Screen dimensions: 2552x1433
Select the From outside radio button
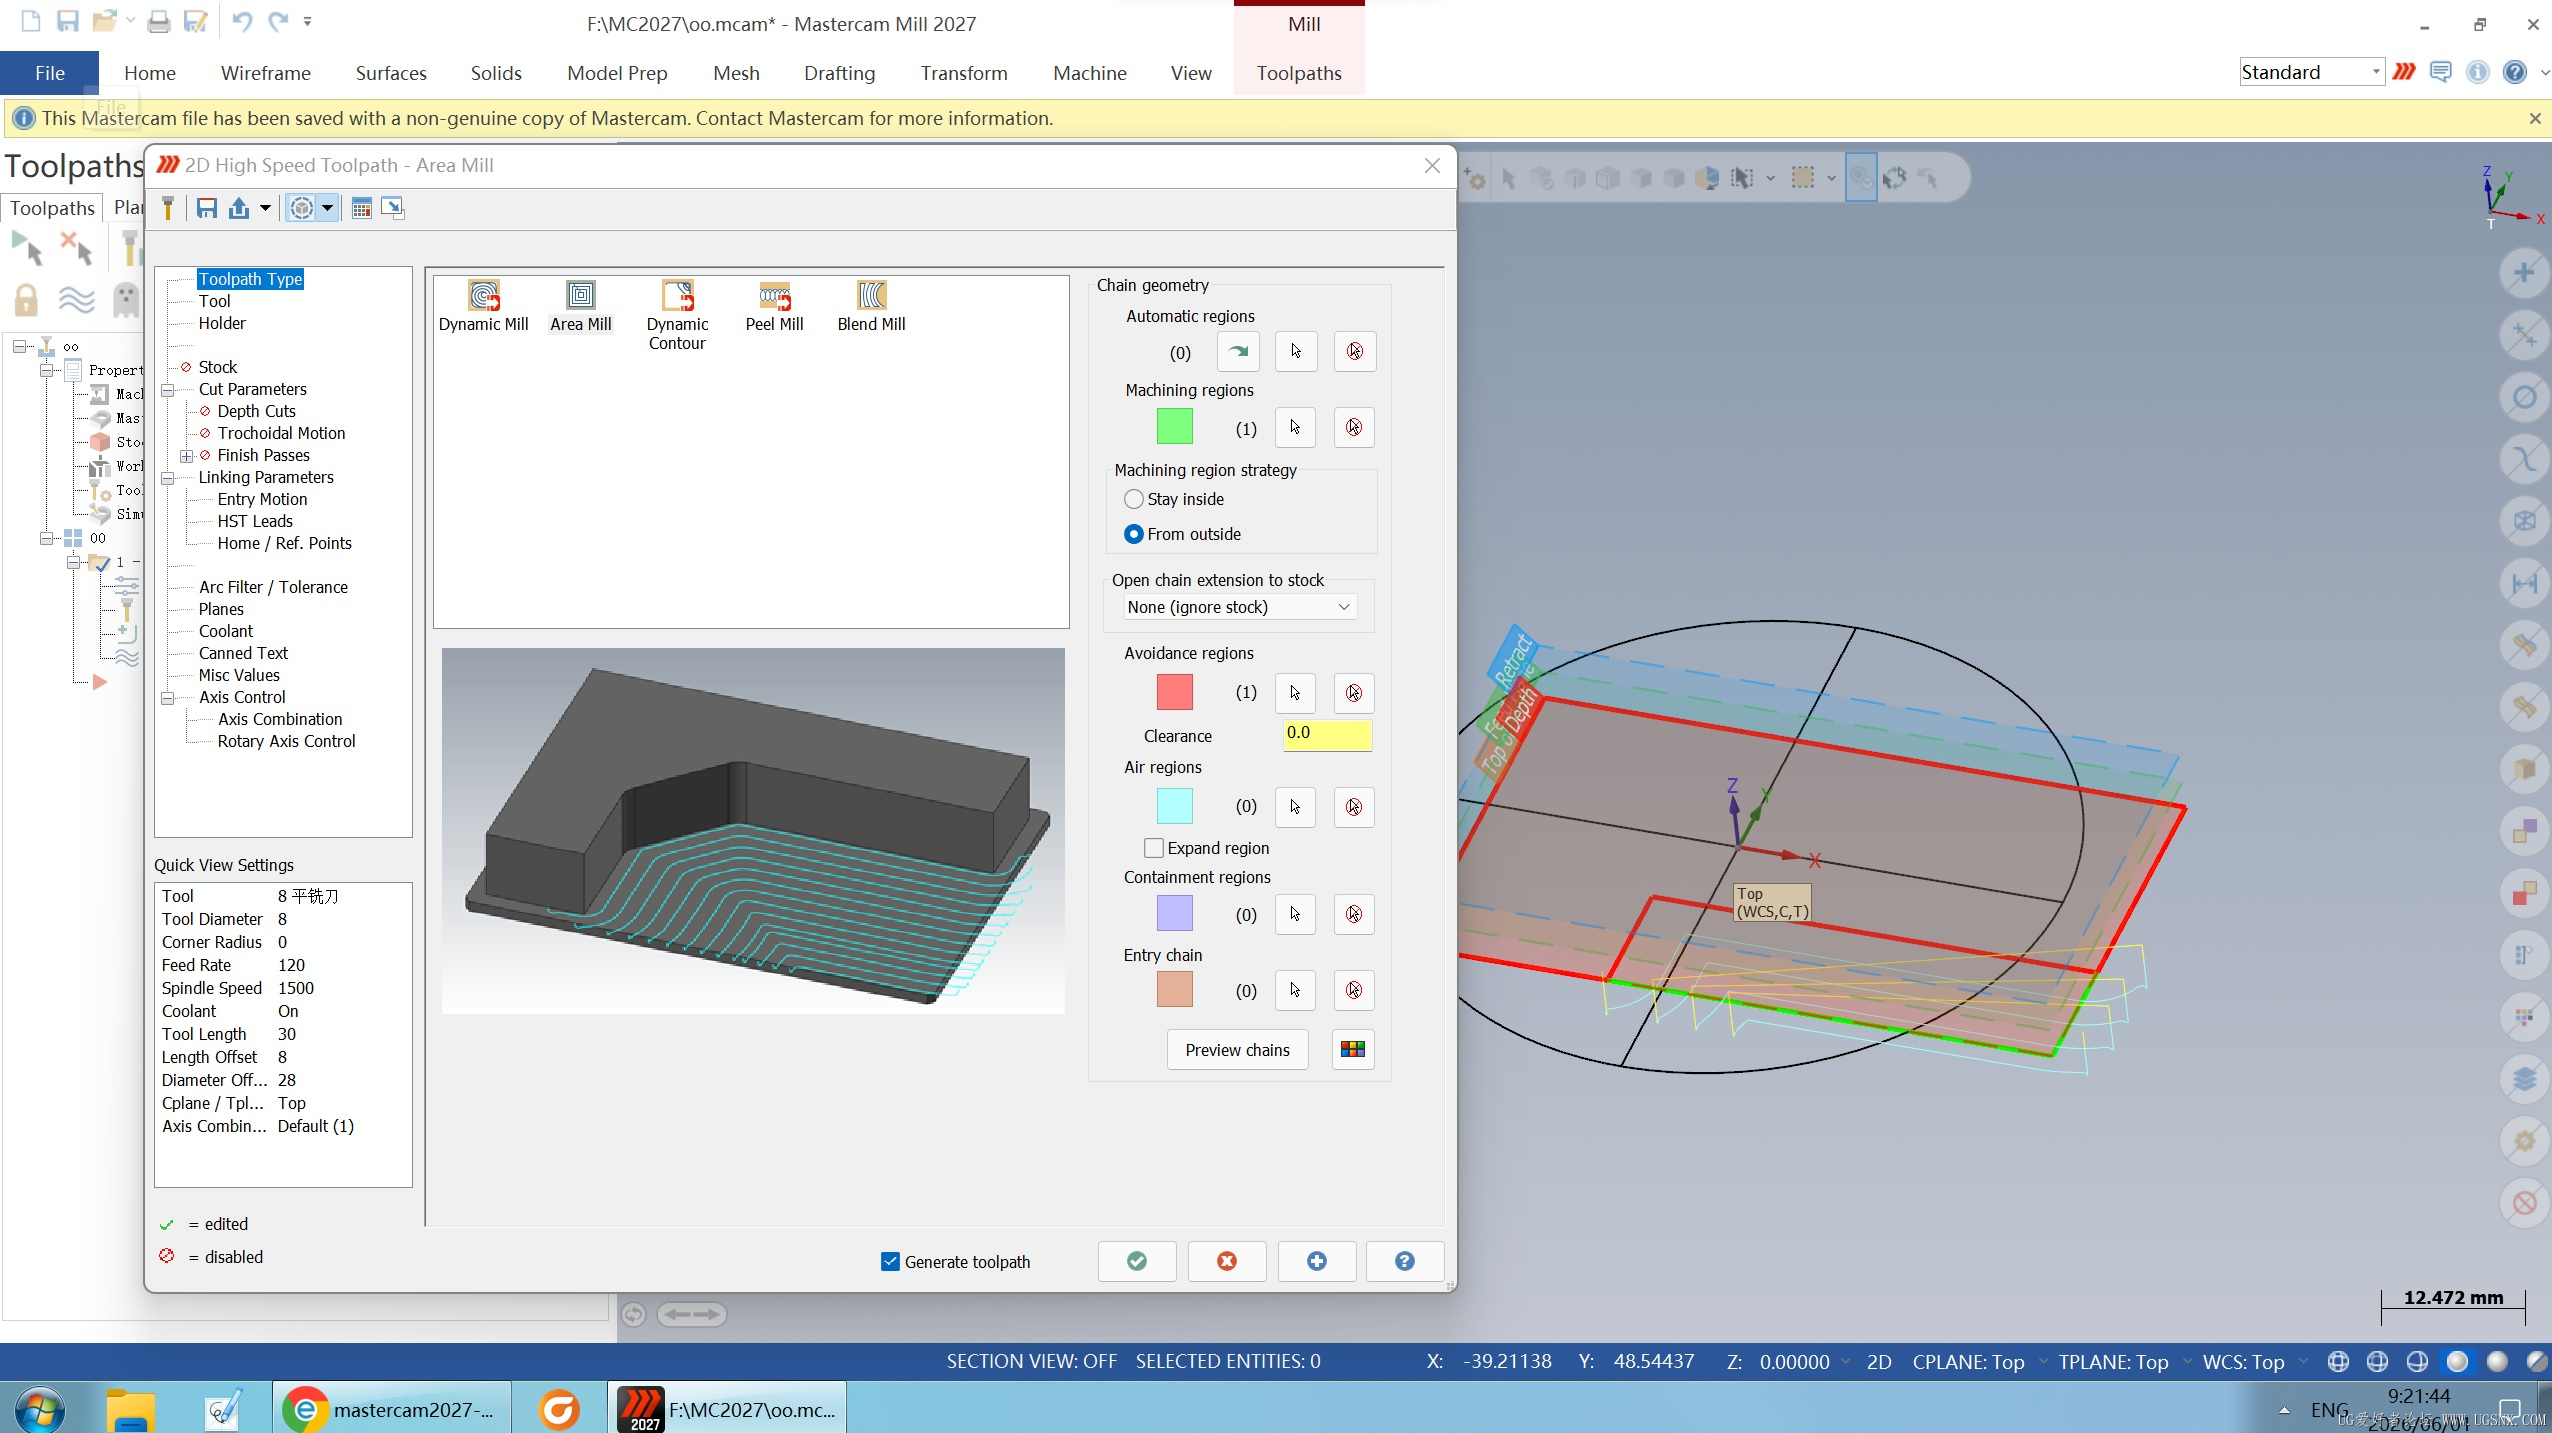pos(1134,534)
